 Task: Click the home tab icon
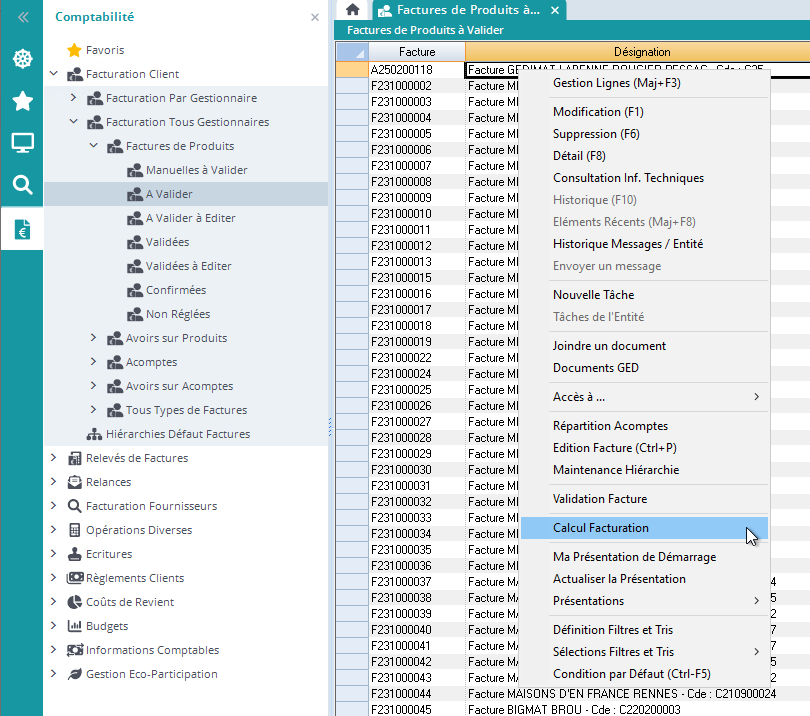352,9
